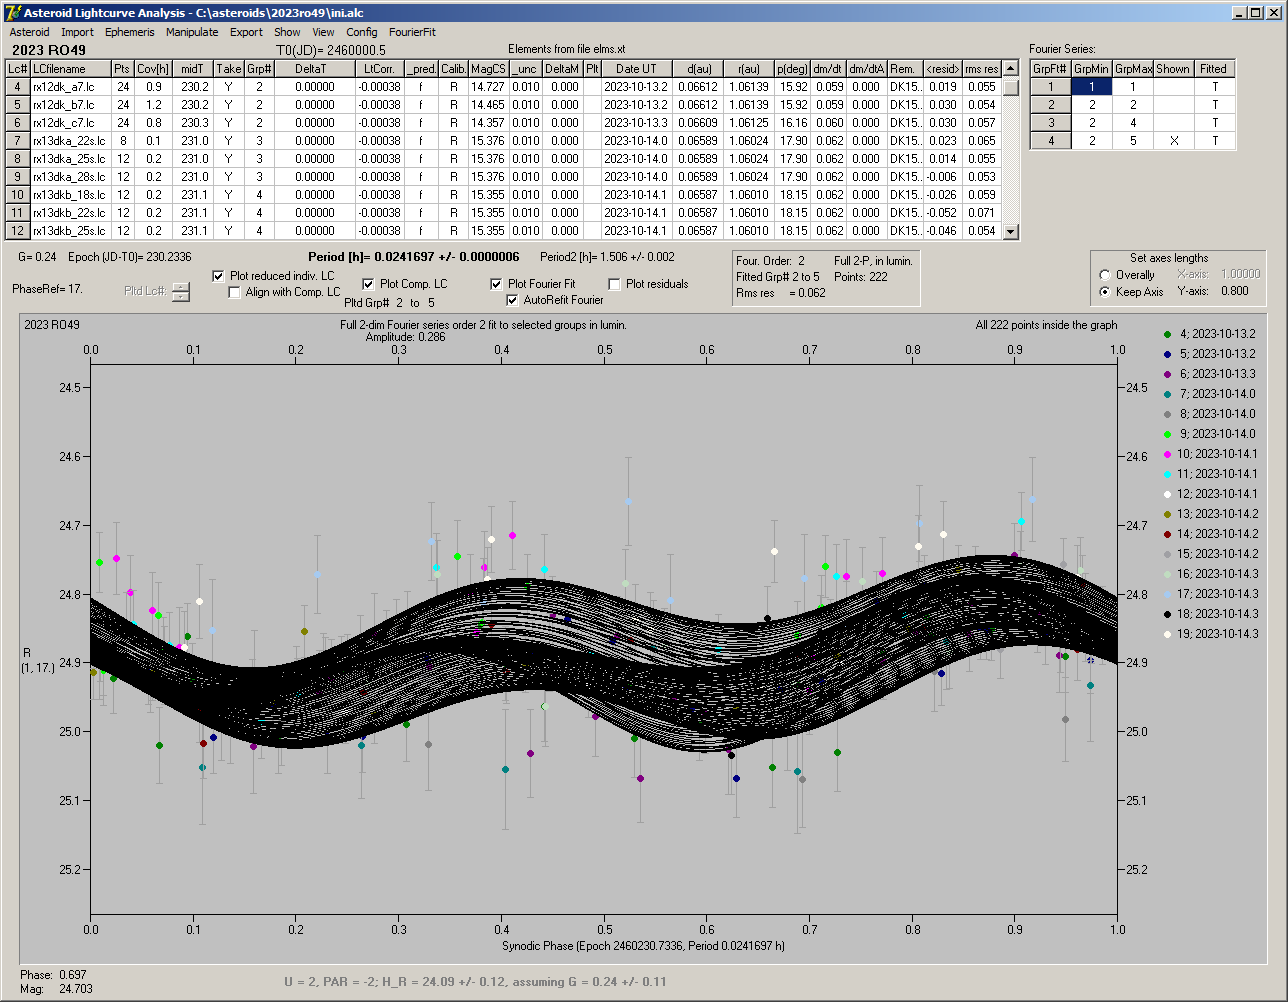Open the Ephemeris menu

tap(130, 32)
